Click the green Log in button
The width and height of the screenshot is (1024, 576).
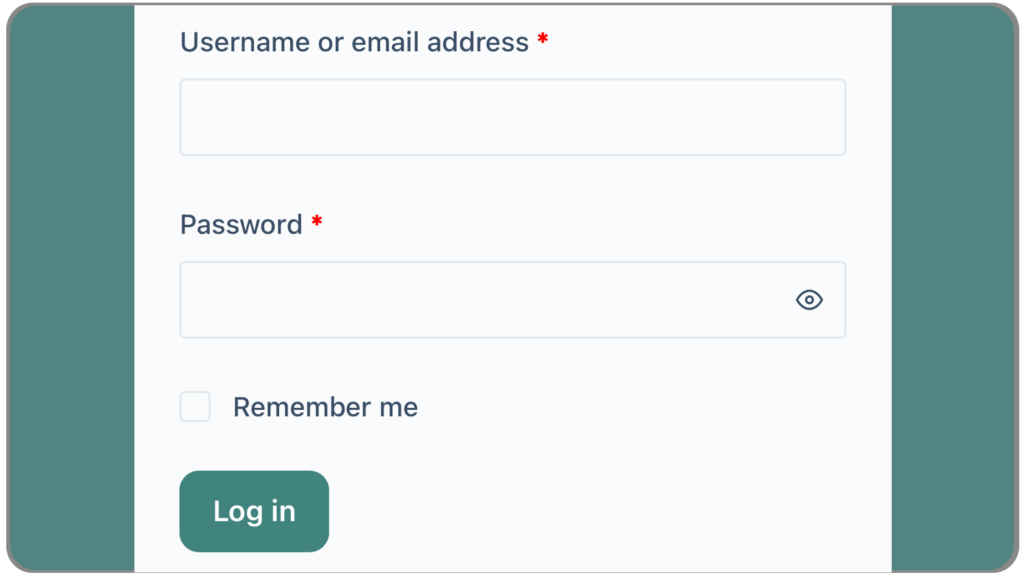[x=254, y=511]
